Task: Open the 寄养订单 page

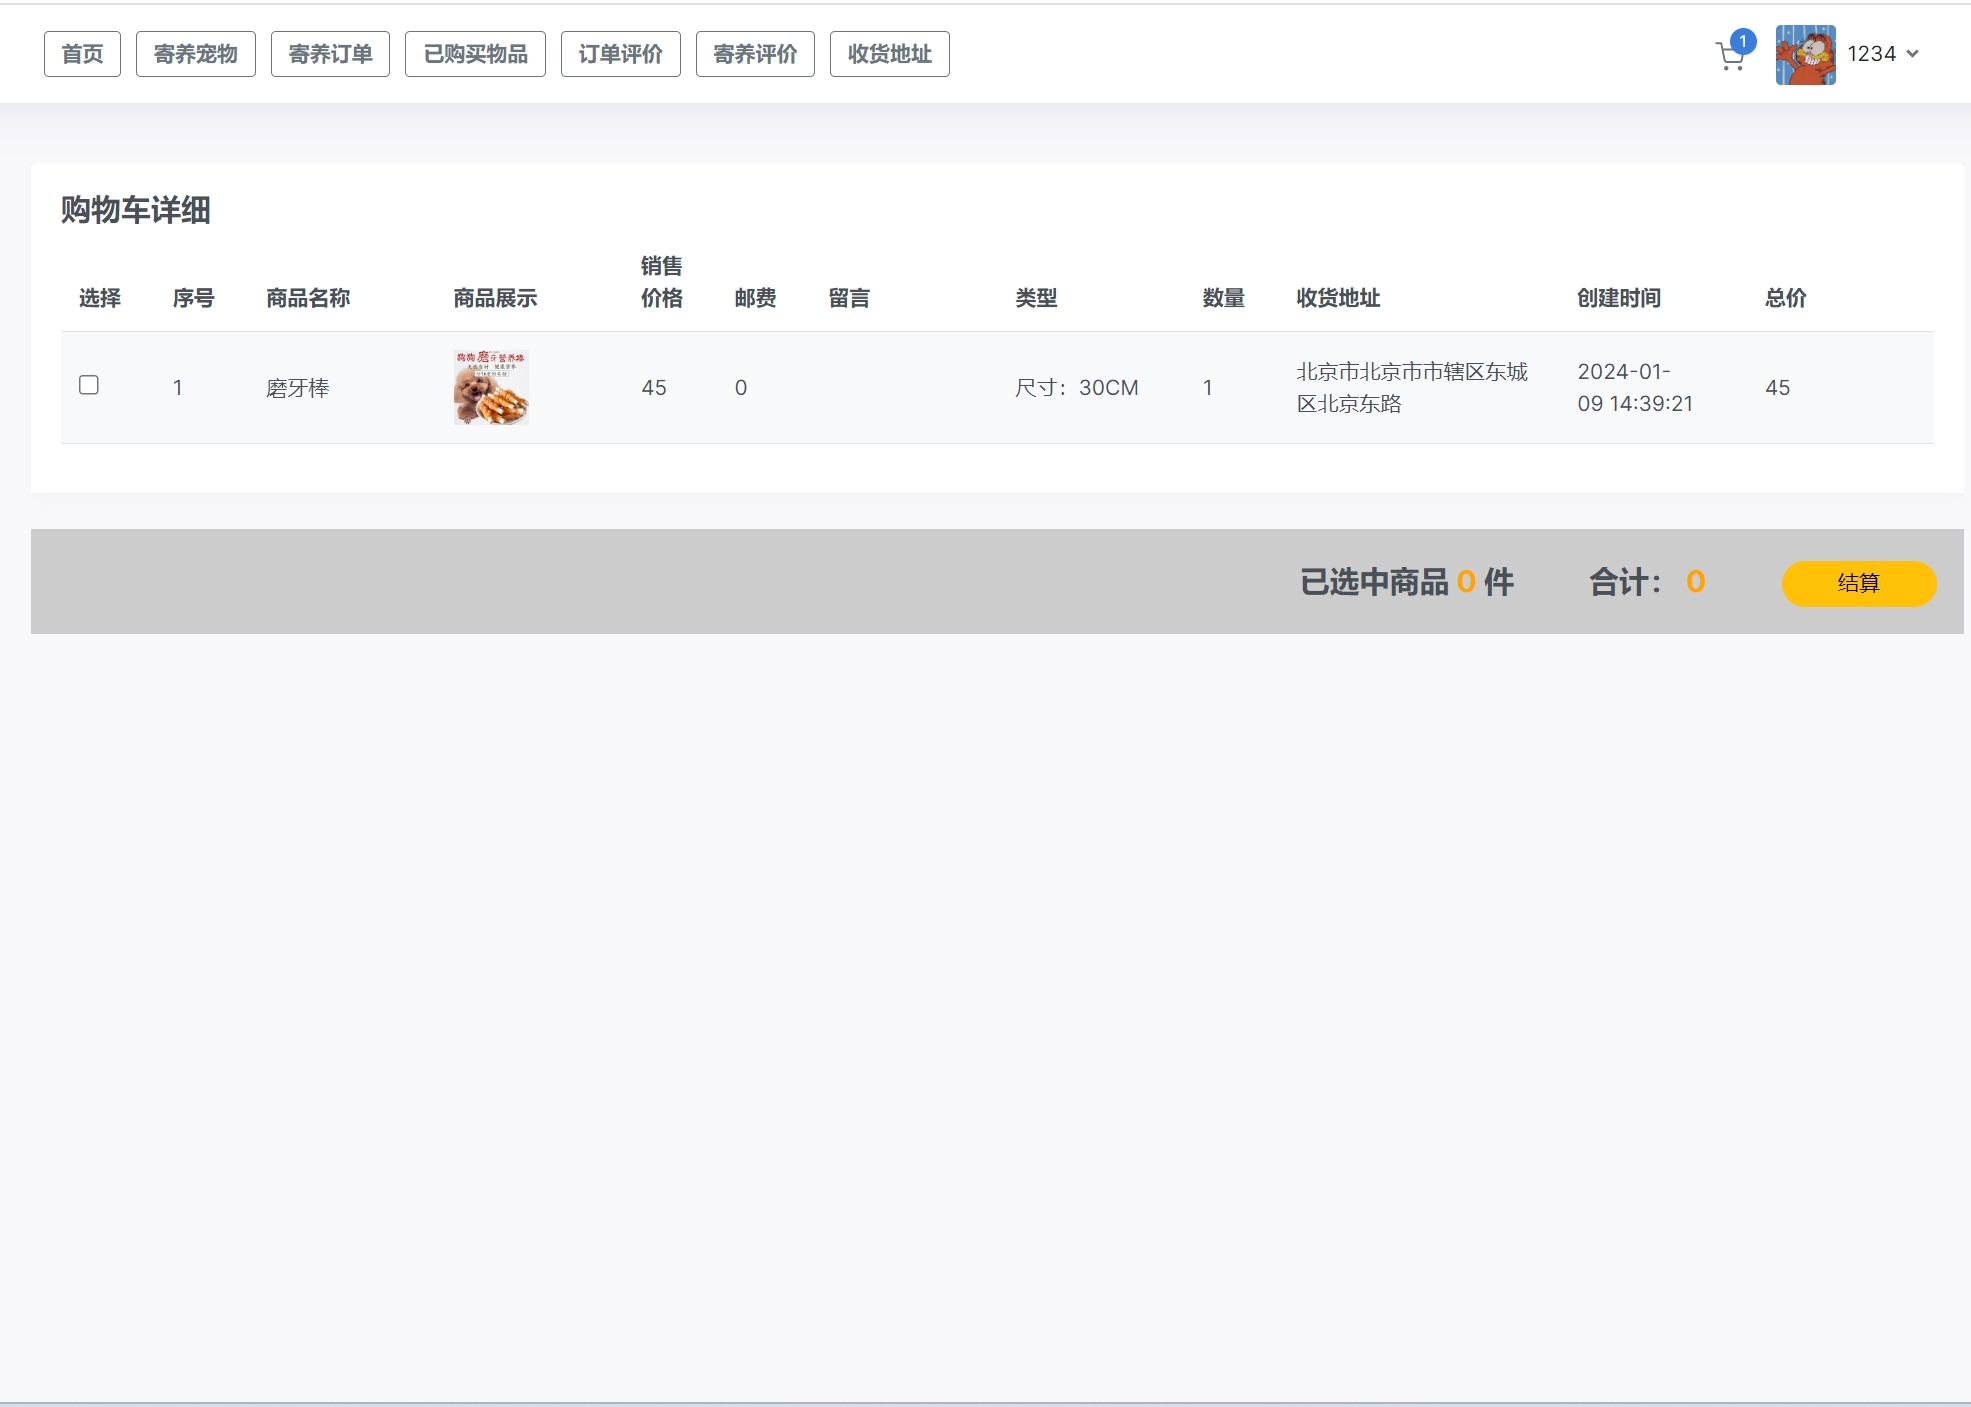Action: (330, 54)
